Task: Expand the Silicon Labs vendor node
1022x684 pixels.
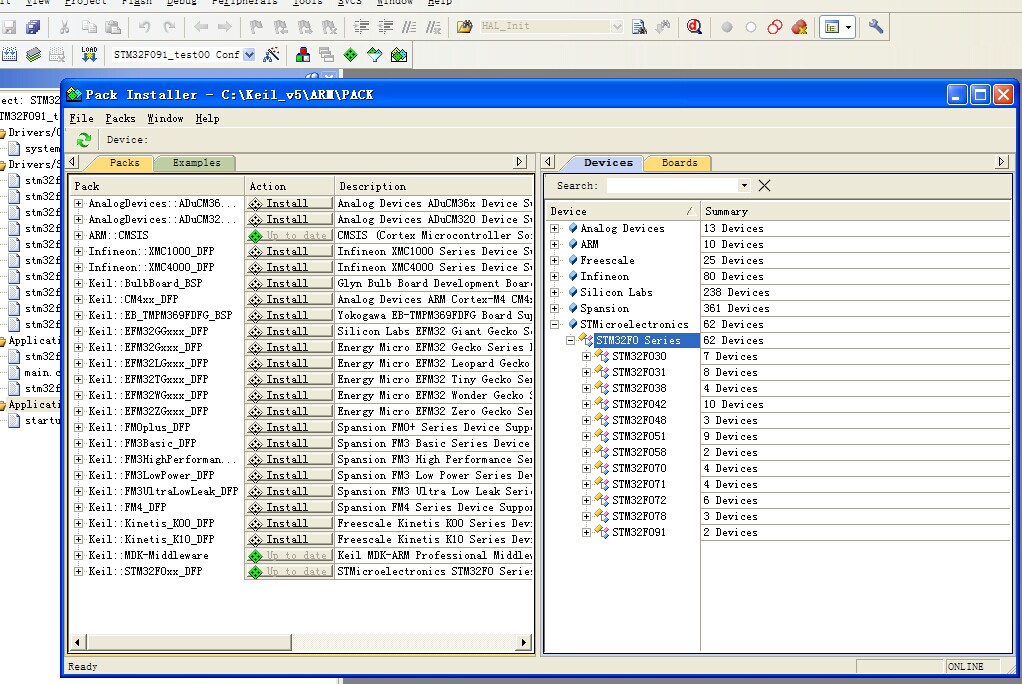Action: point(555,292)
